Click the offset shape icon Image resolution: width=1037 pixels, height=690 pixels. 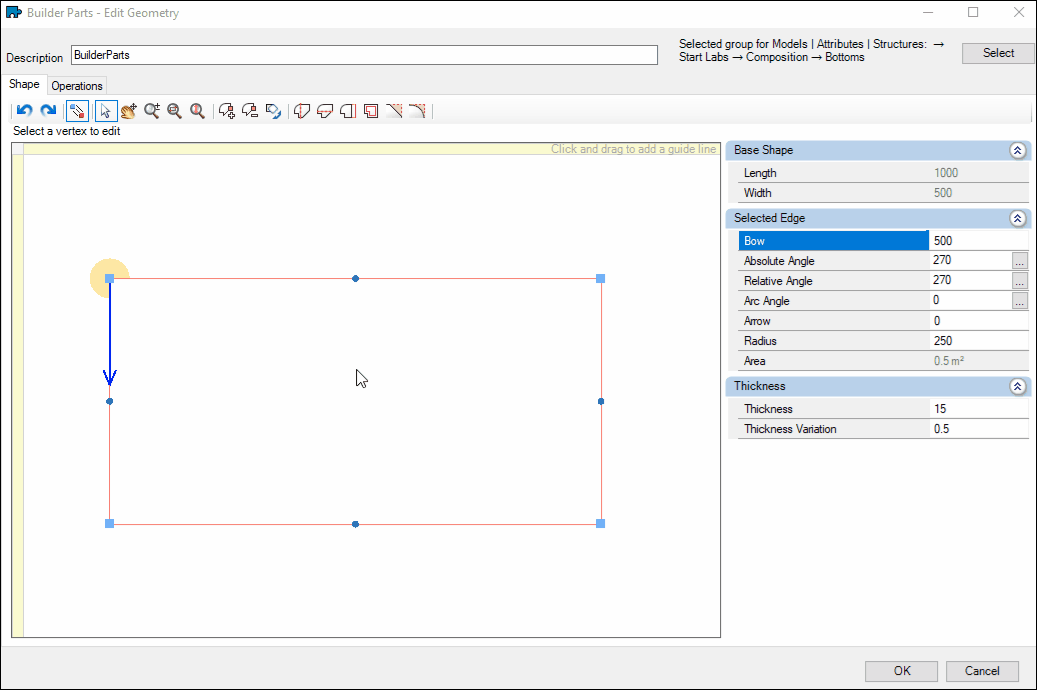pos(371,110)
